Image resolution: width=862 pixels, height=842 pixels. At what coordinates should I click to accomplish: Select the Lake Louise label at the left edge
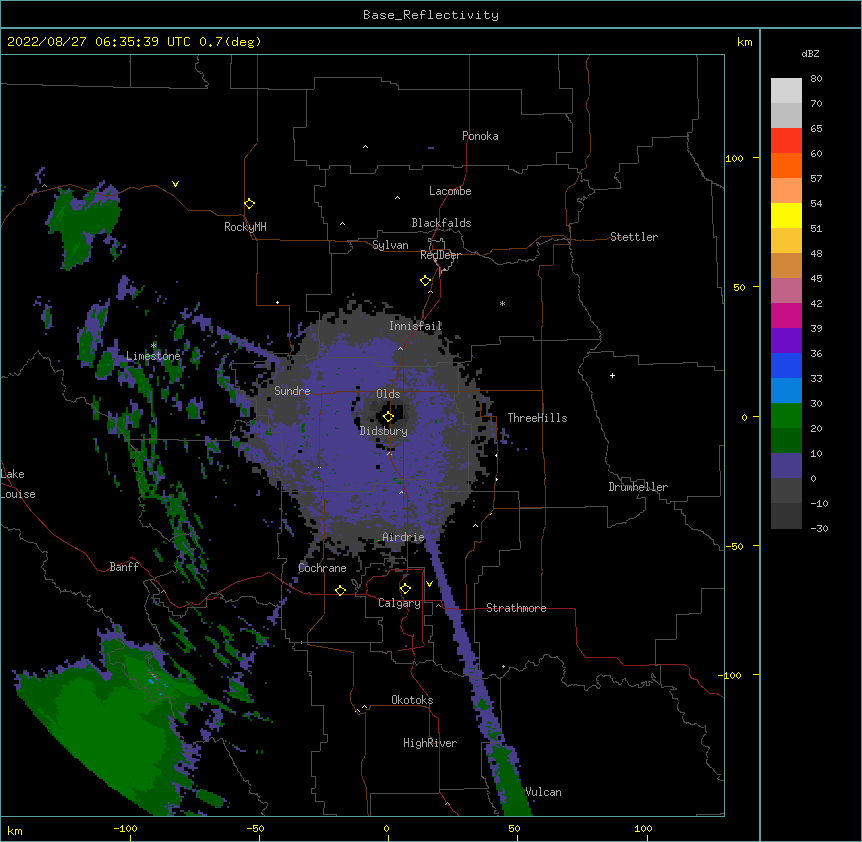18,484
